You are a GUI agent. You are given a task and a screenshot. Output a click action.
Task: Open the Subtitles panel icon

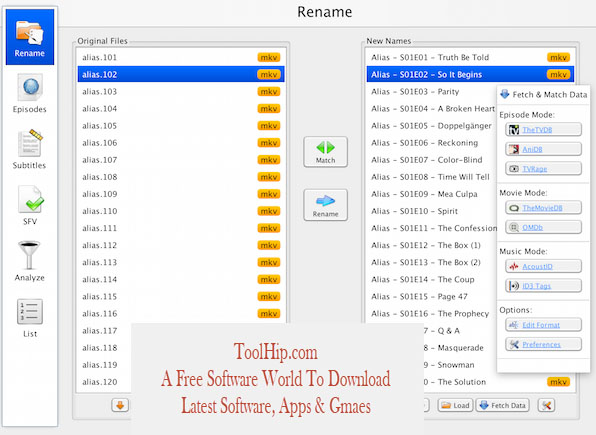coord(29,149)
